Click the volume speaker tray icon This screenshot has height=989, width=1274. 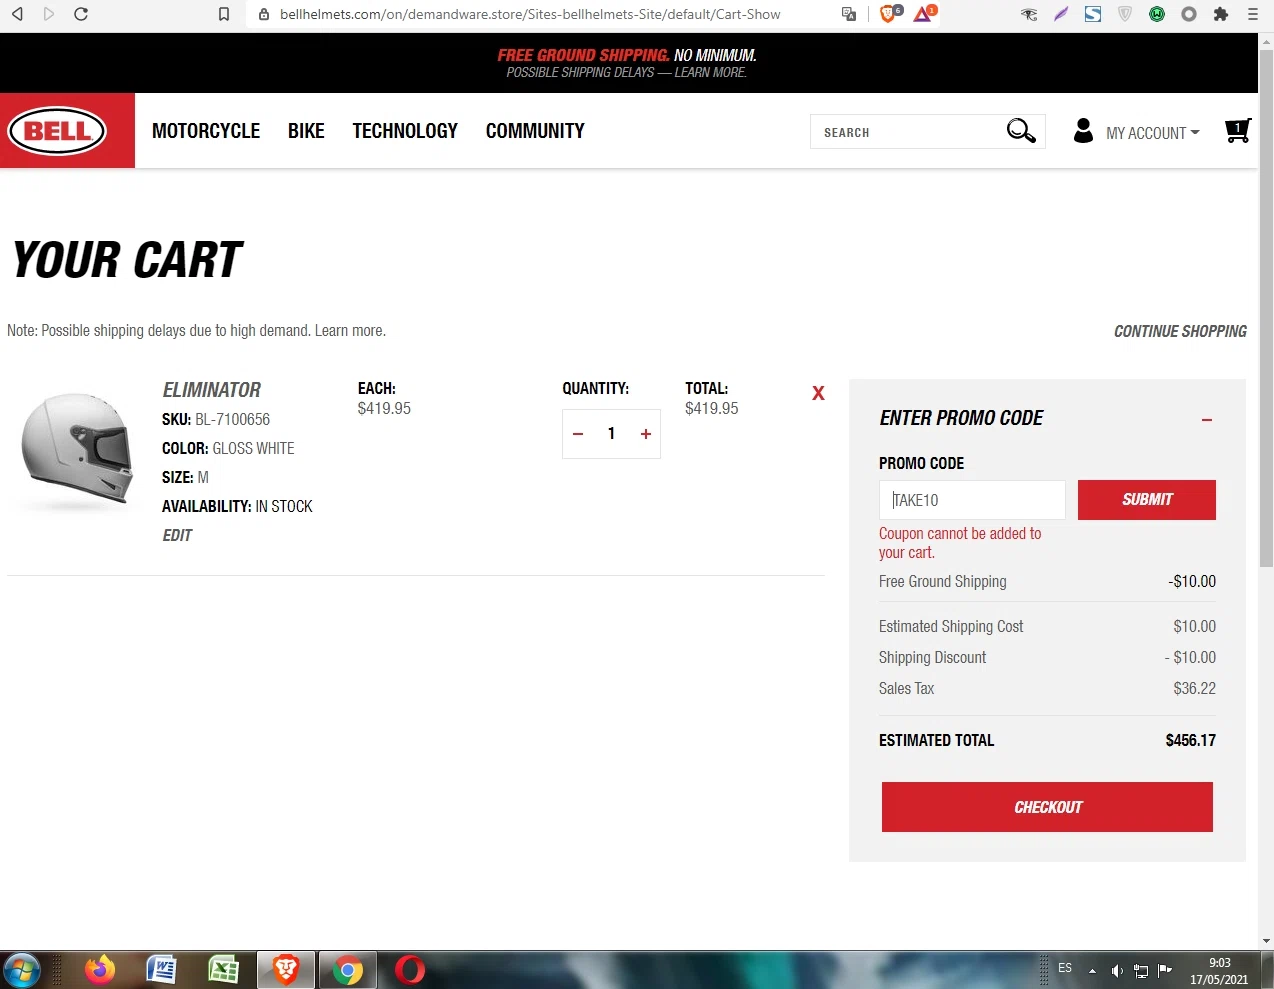[x=1117, y=970]
